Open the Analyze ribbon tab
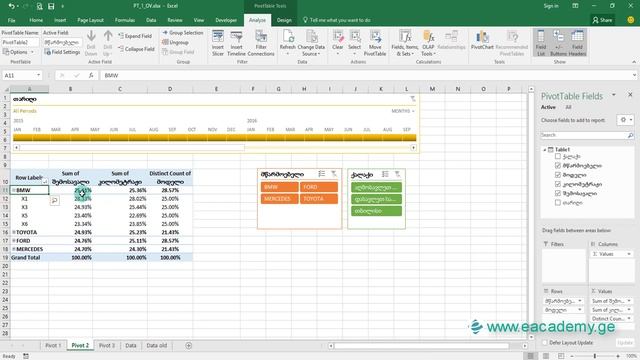The image size is (640, 360). [257, 20]
